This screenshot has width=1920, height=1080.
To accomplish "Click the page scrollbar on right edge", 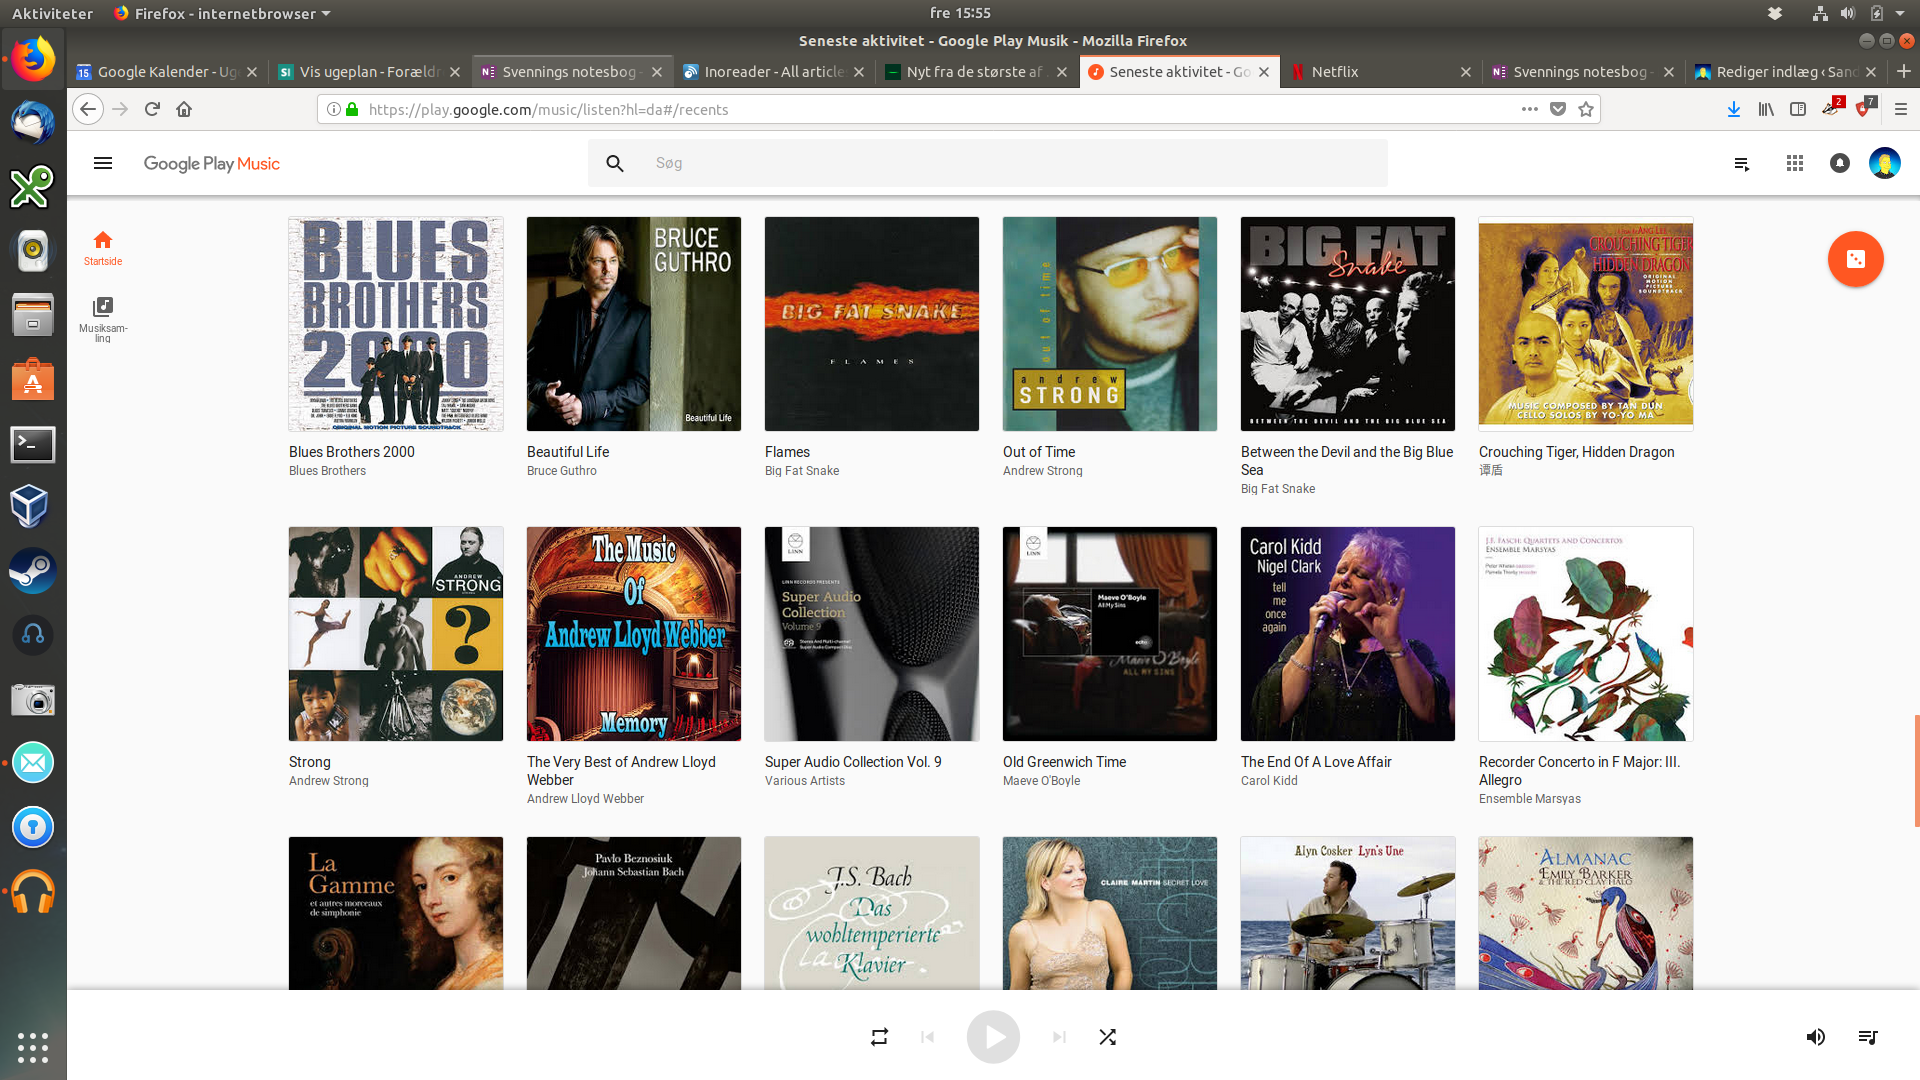I will point(1916,770).
